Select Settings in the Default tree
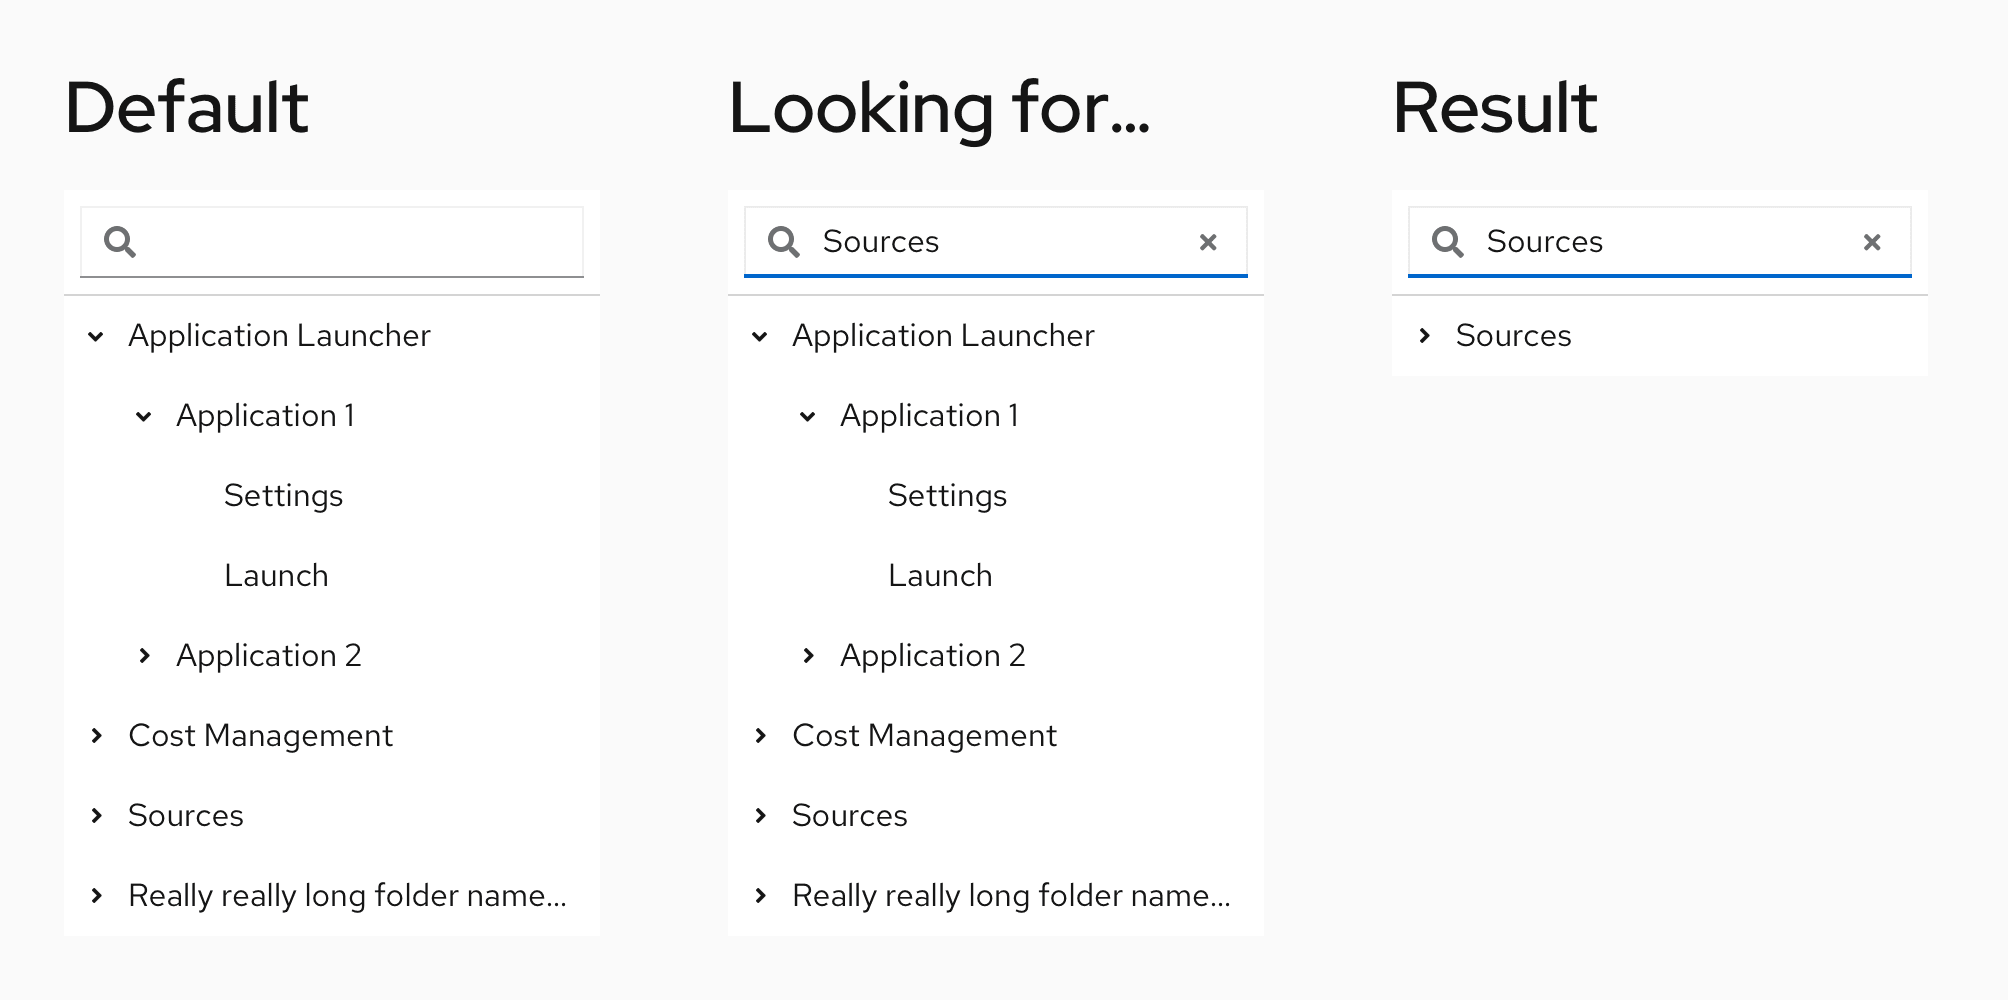Viewport: 2008px width, 1000px height. pos(283,496)
